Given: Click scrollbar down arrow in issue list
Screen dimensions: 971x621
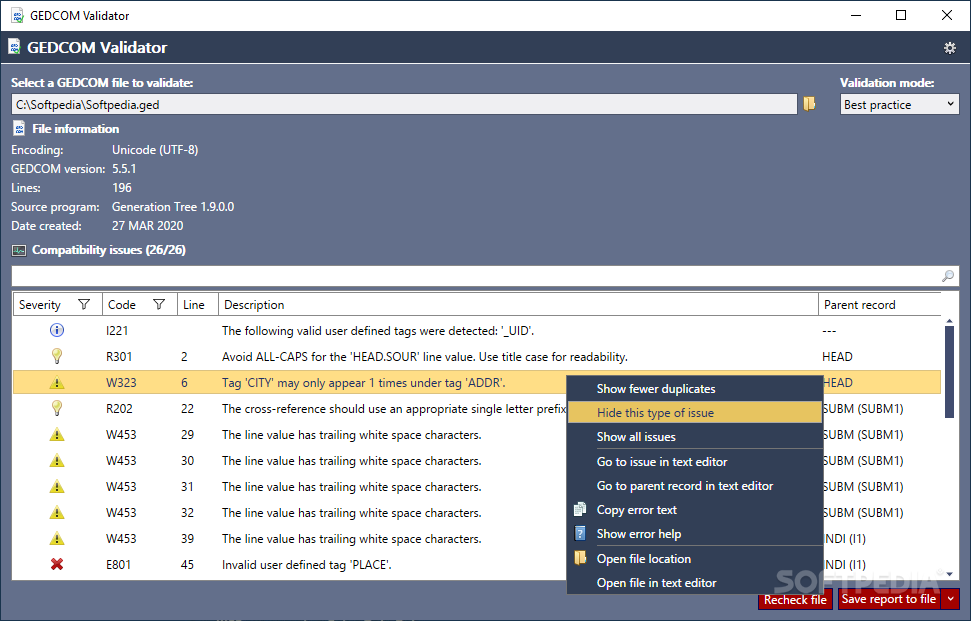Looking at the screenshot, I should coord(949,574).
